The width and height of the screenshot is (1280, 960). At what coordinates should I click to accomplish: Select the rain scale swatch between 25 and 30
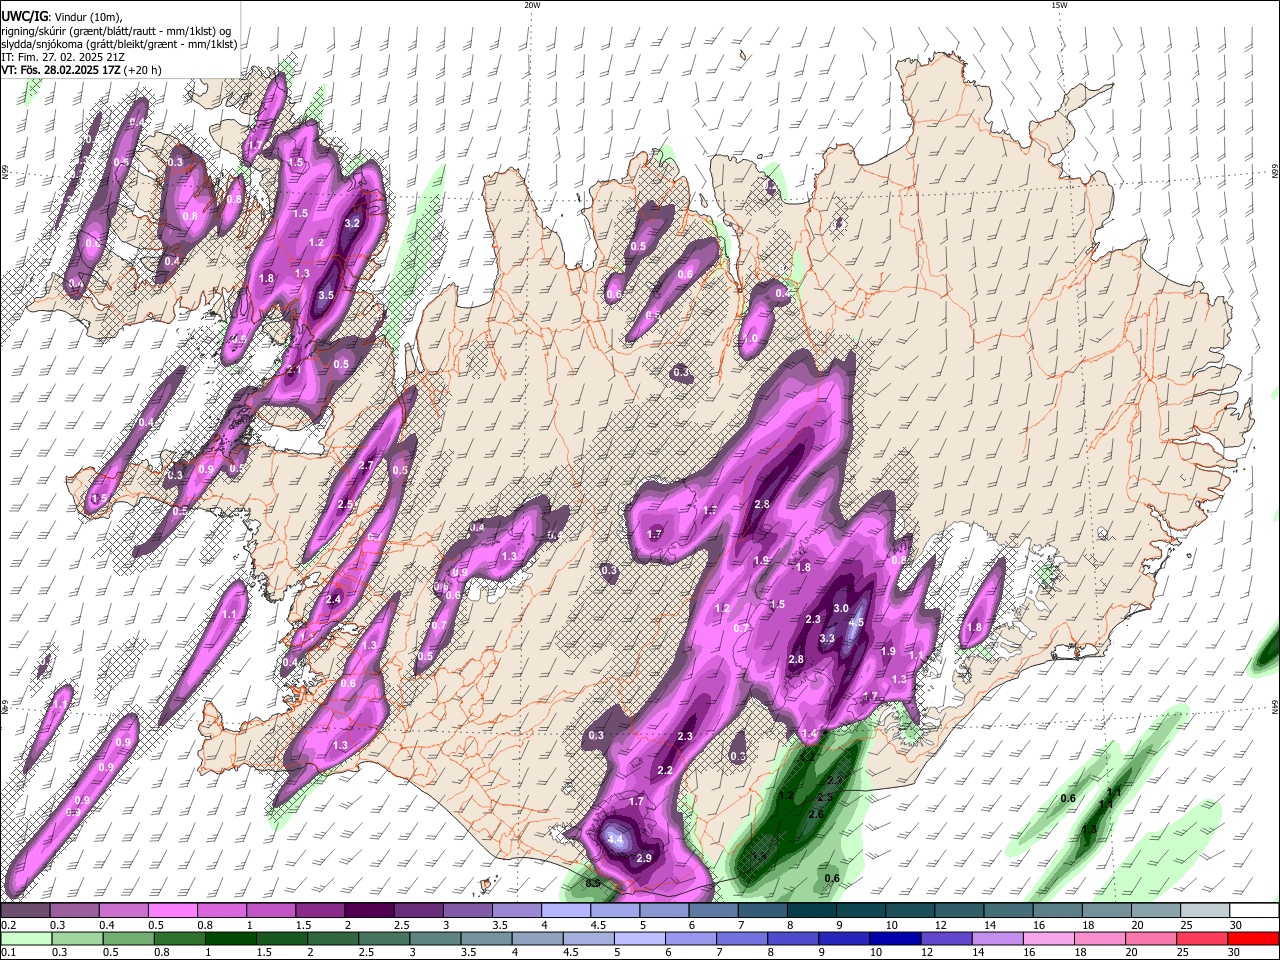[x=1202, y=938]
